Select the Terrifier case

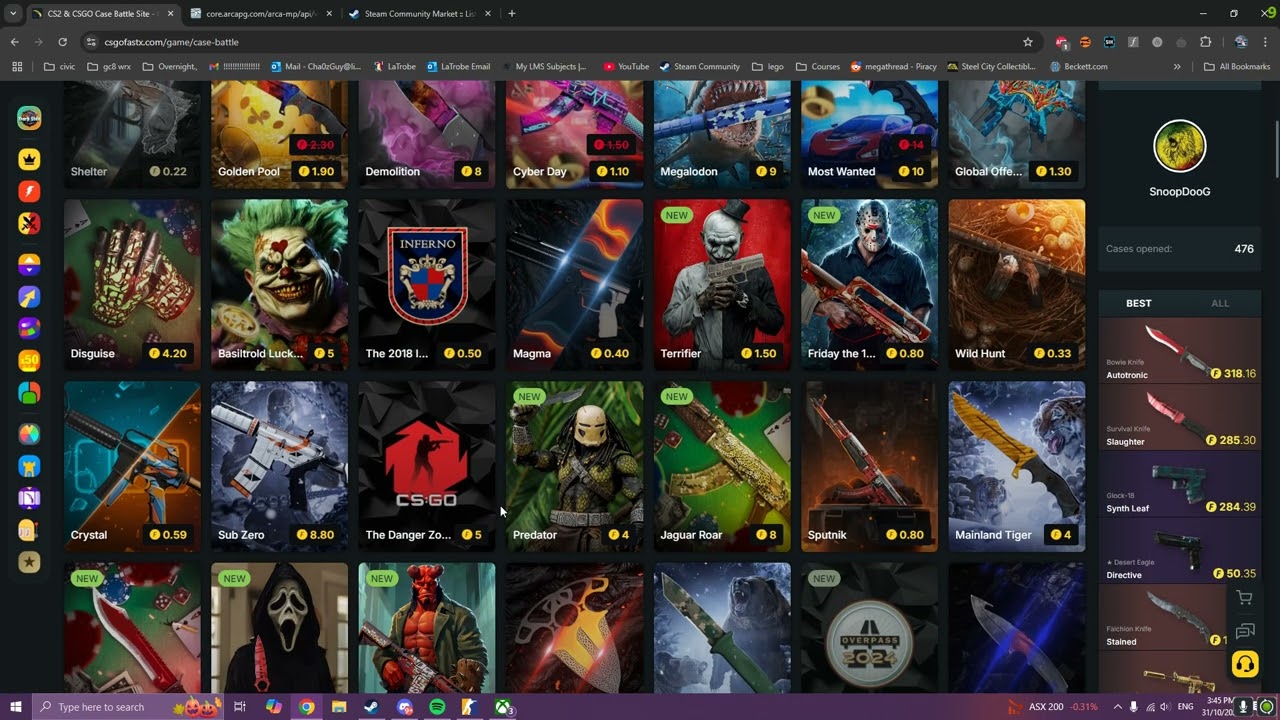pos(722,285)
